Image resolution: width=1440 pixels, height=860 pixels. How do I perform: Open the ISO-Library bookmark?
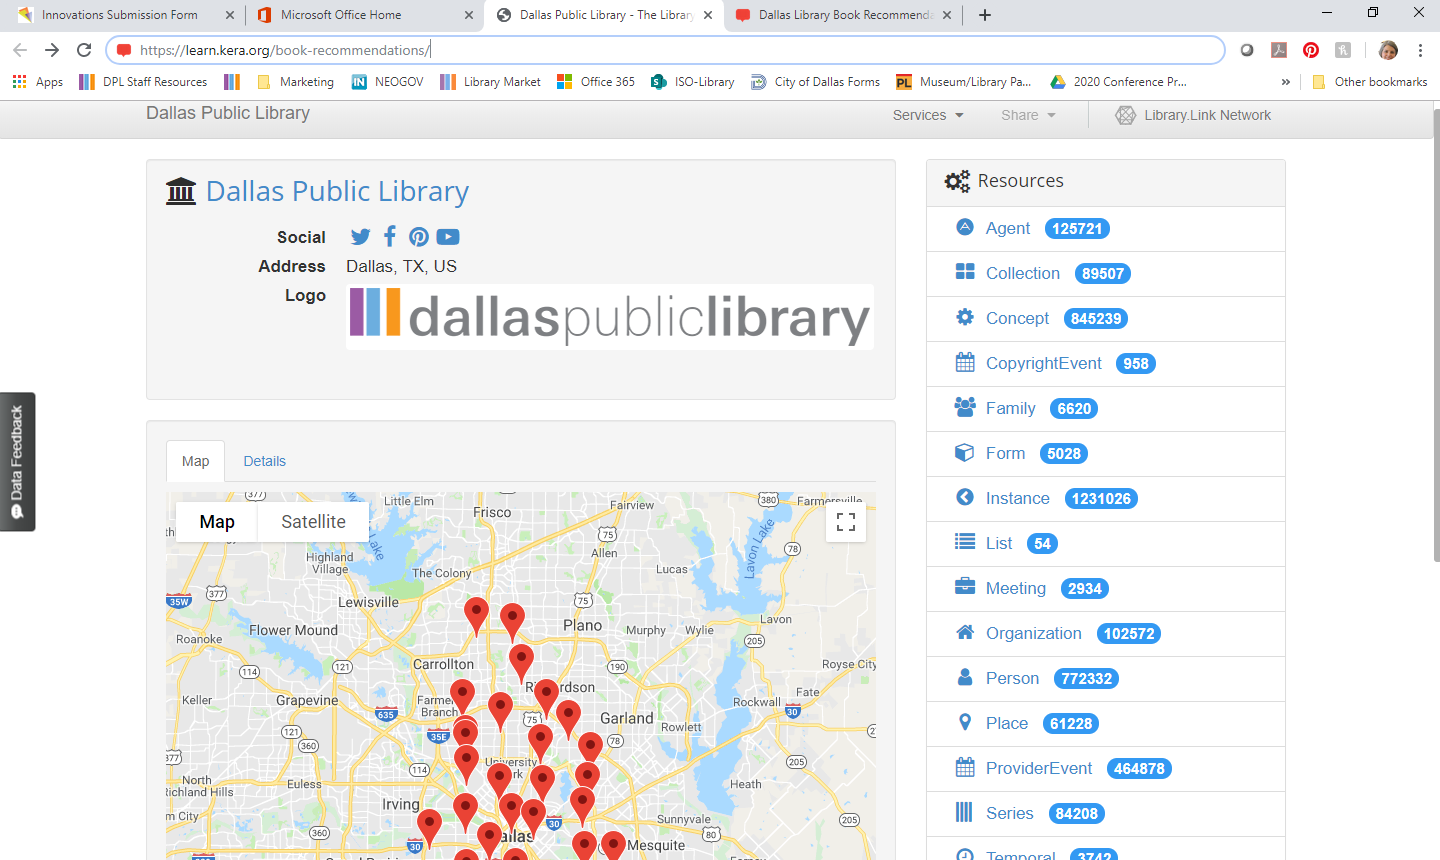(692, 82)
